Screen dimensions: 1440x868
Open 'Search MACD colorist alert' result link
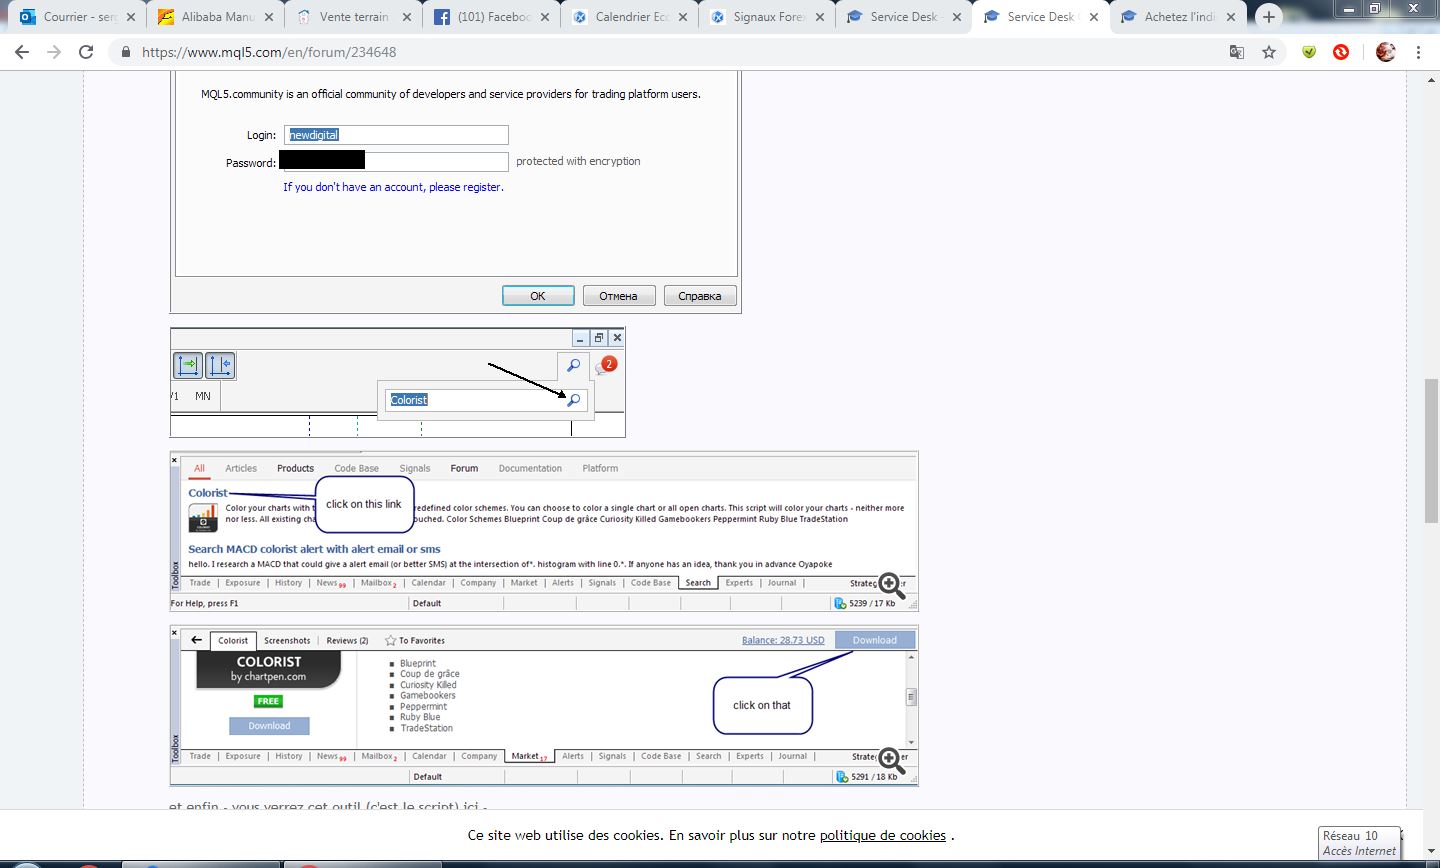click(x=314, y=549)
